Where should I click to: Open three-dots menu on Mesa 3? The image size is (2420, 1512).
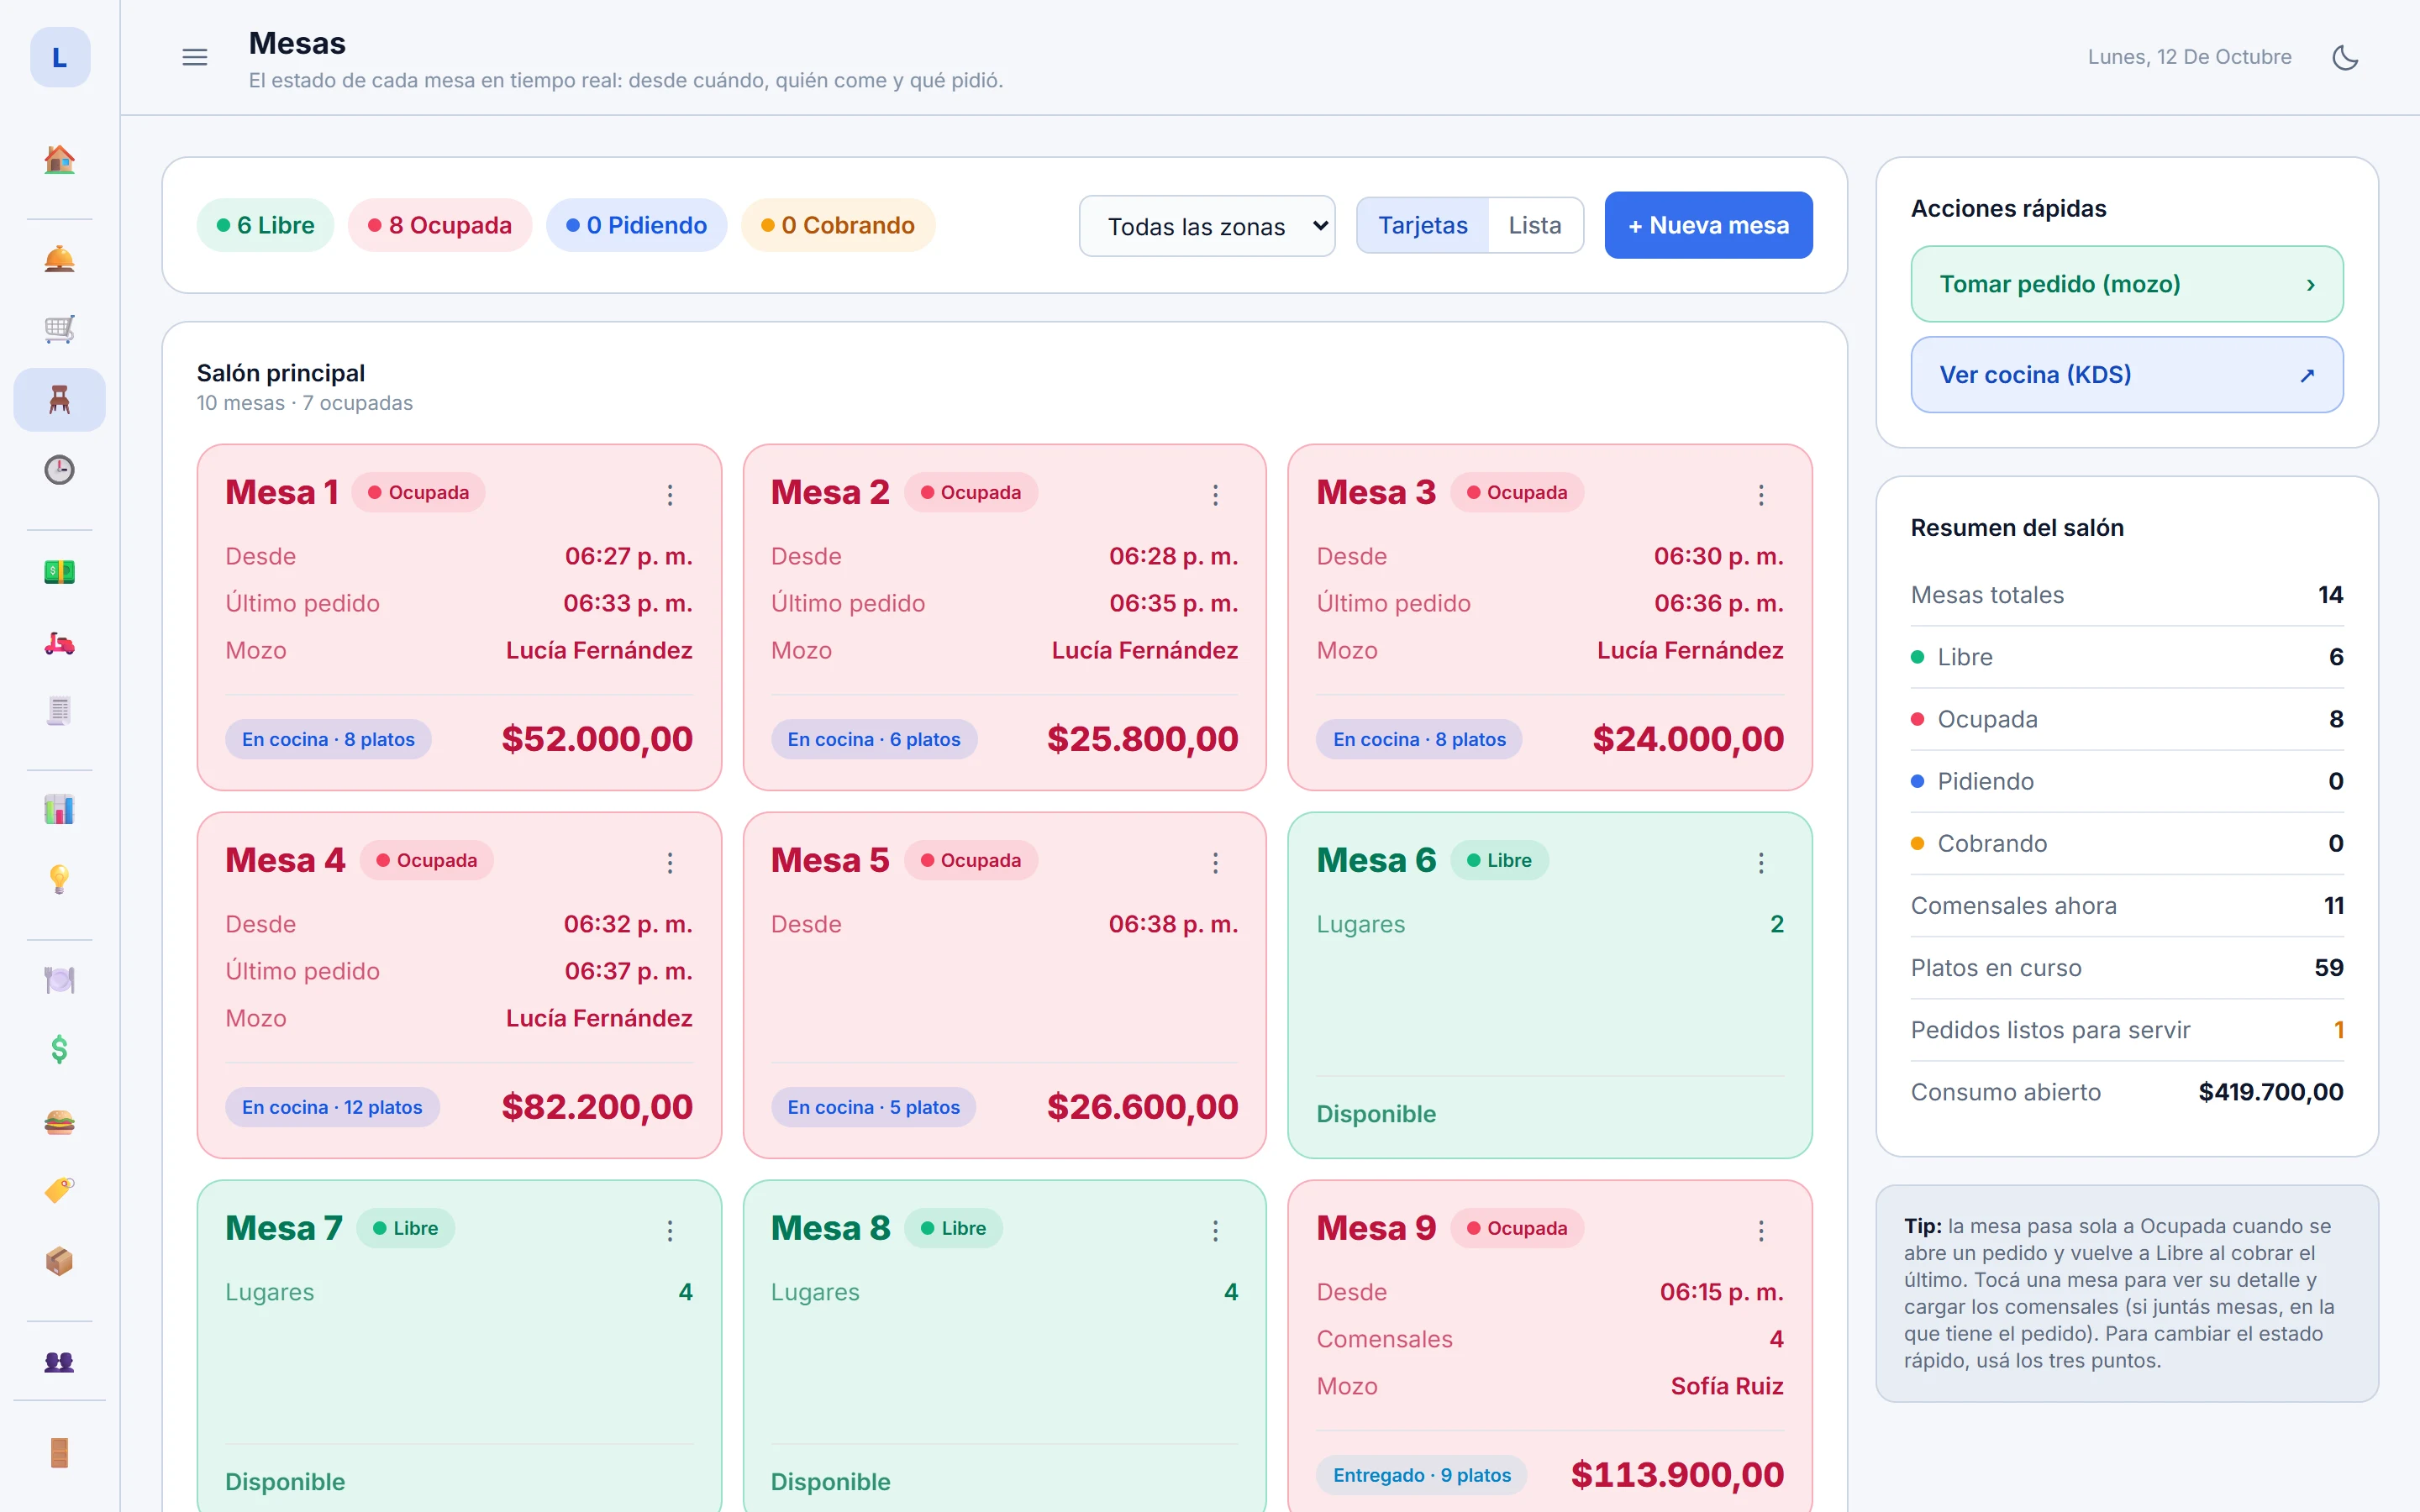coord(1761,494)
